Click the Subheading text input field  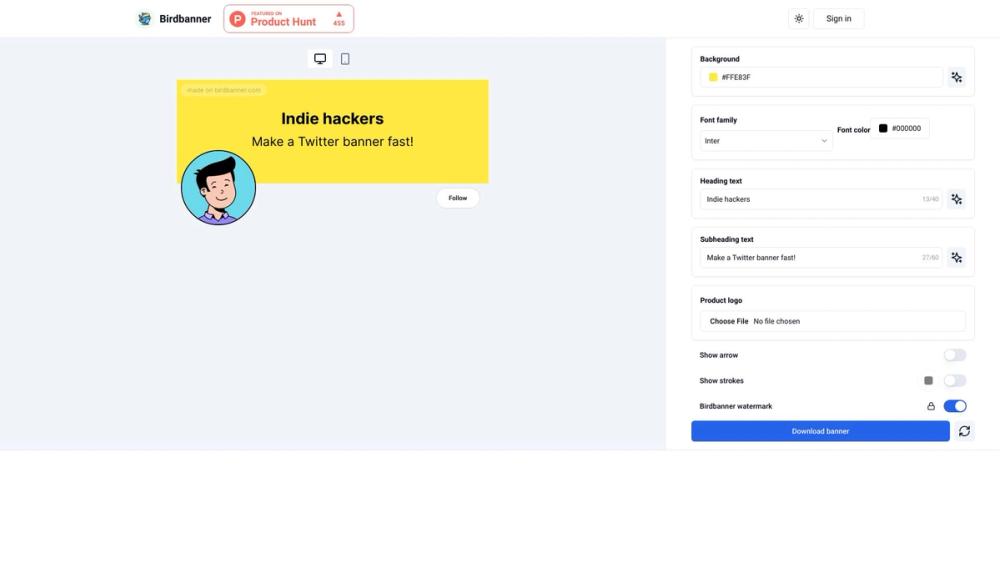(x=821, y=258)
